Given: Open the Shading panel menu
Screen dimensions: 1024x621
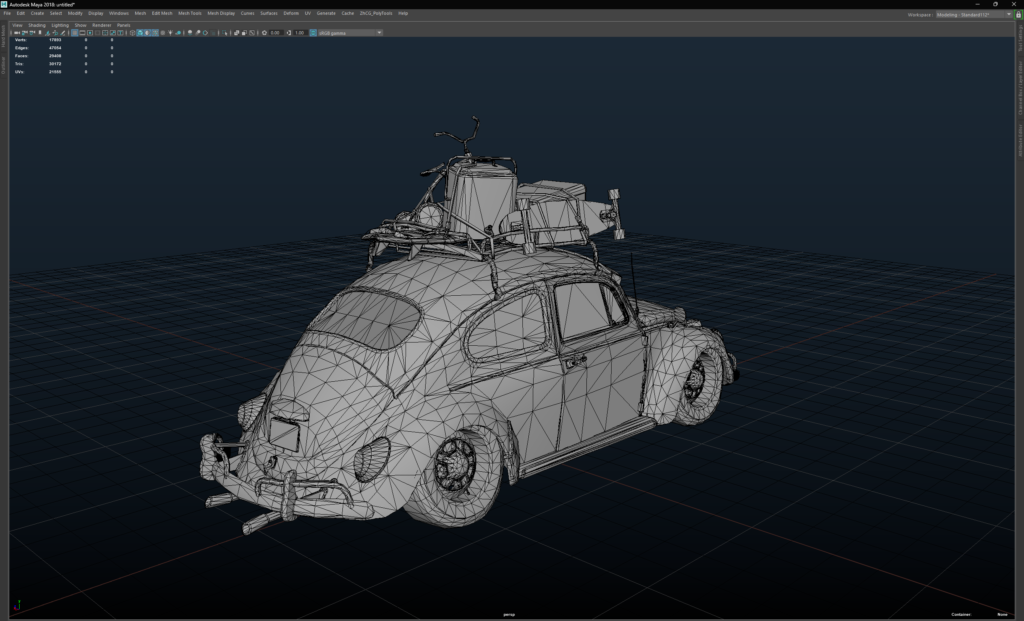Looking at the screenshot, I should (37, 24).
